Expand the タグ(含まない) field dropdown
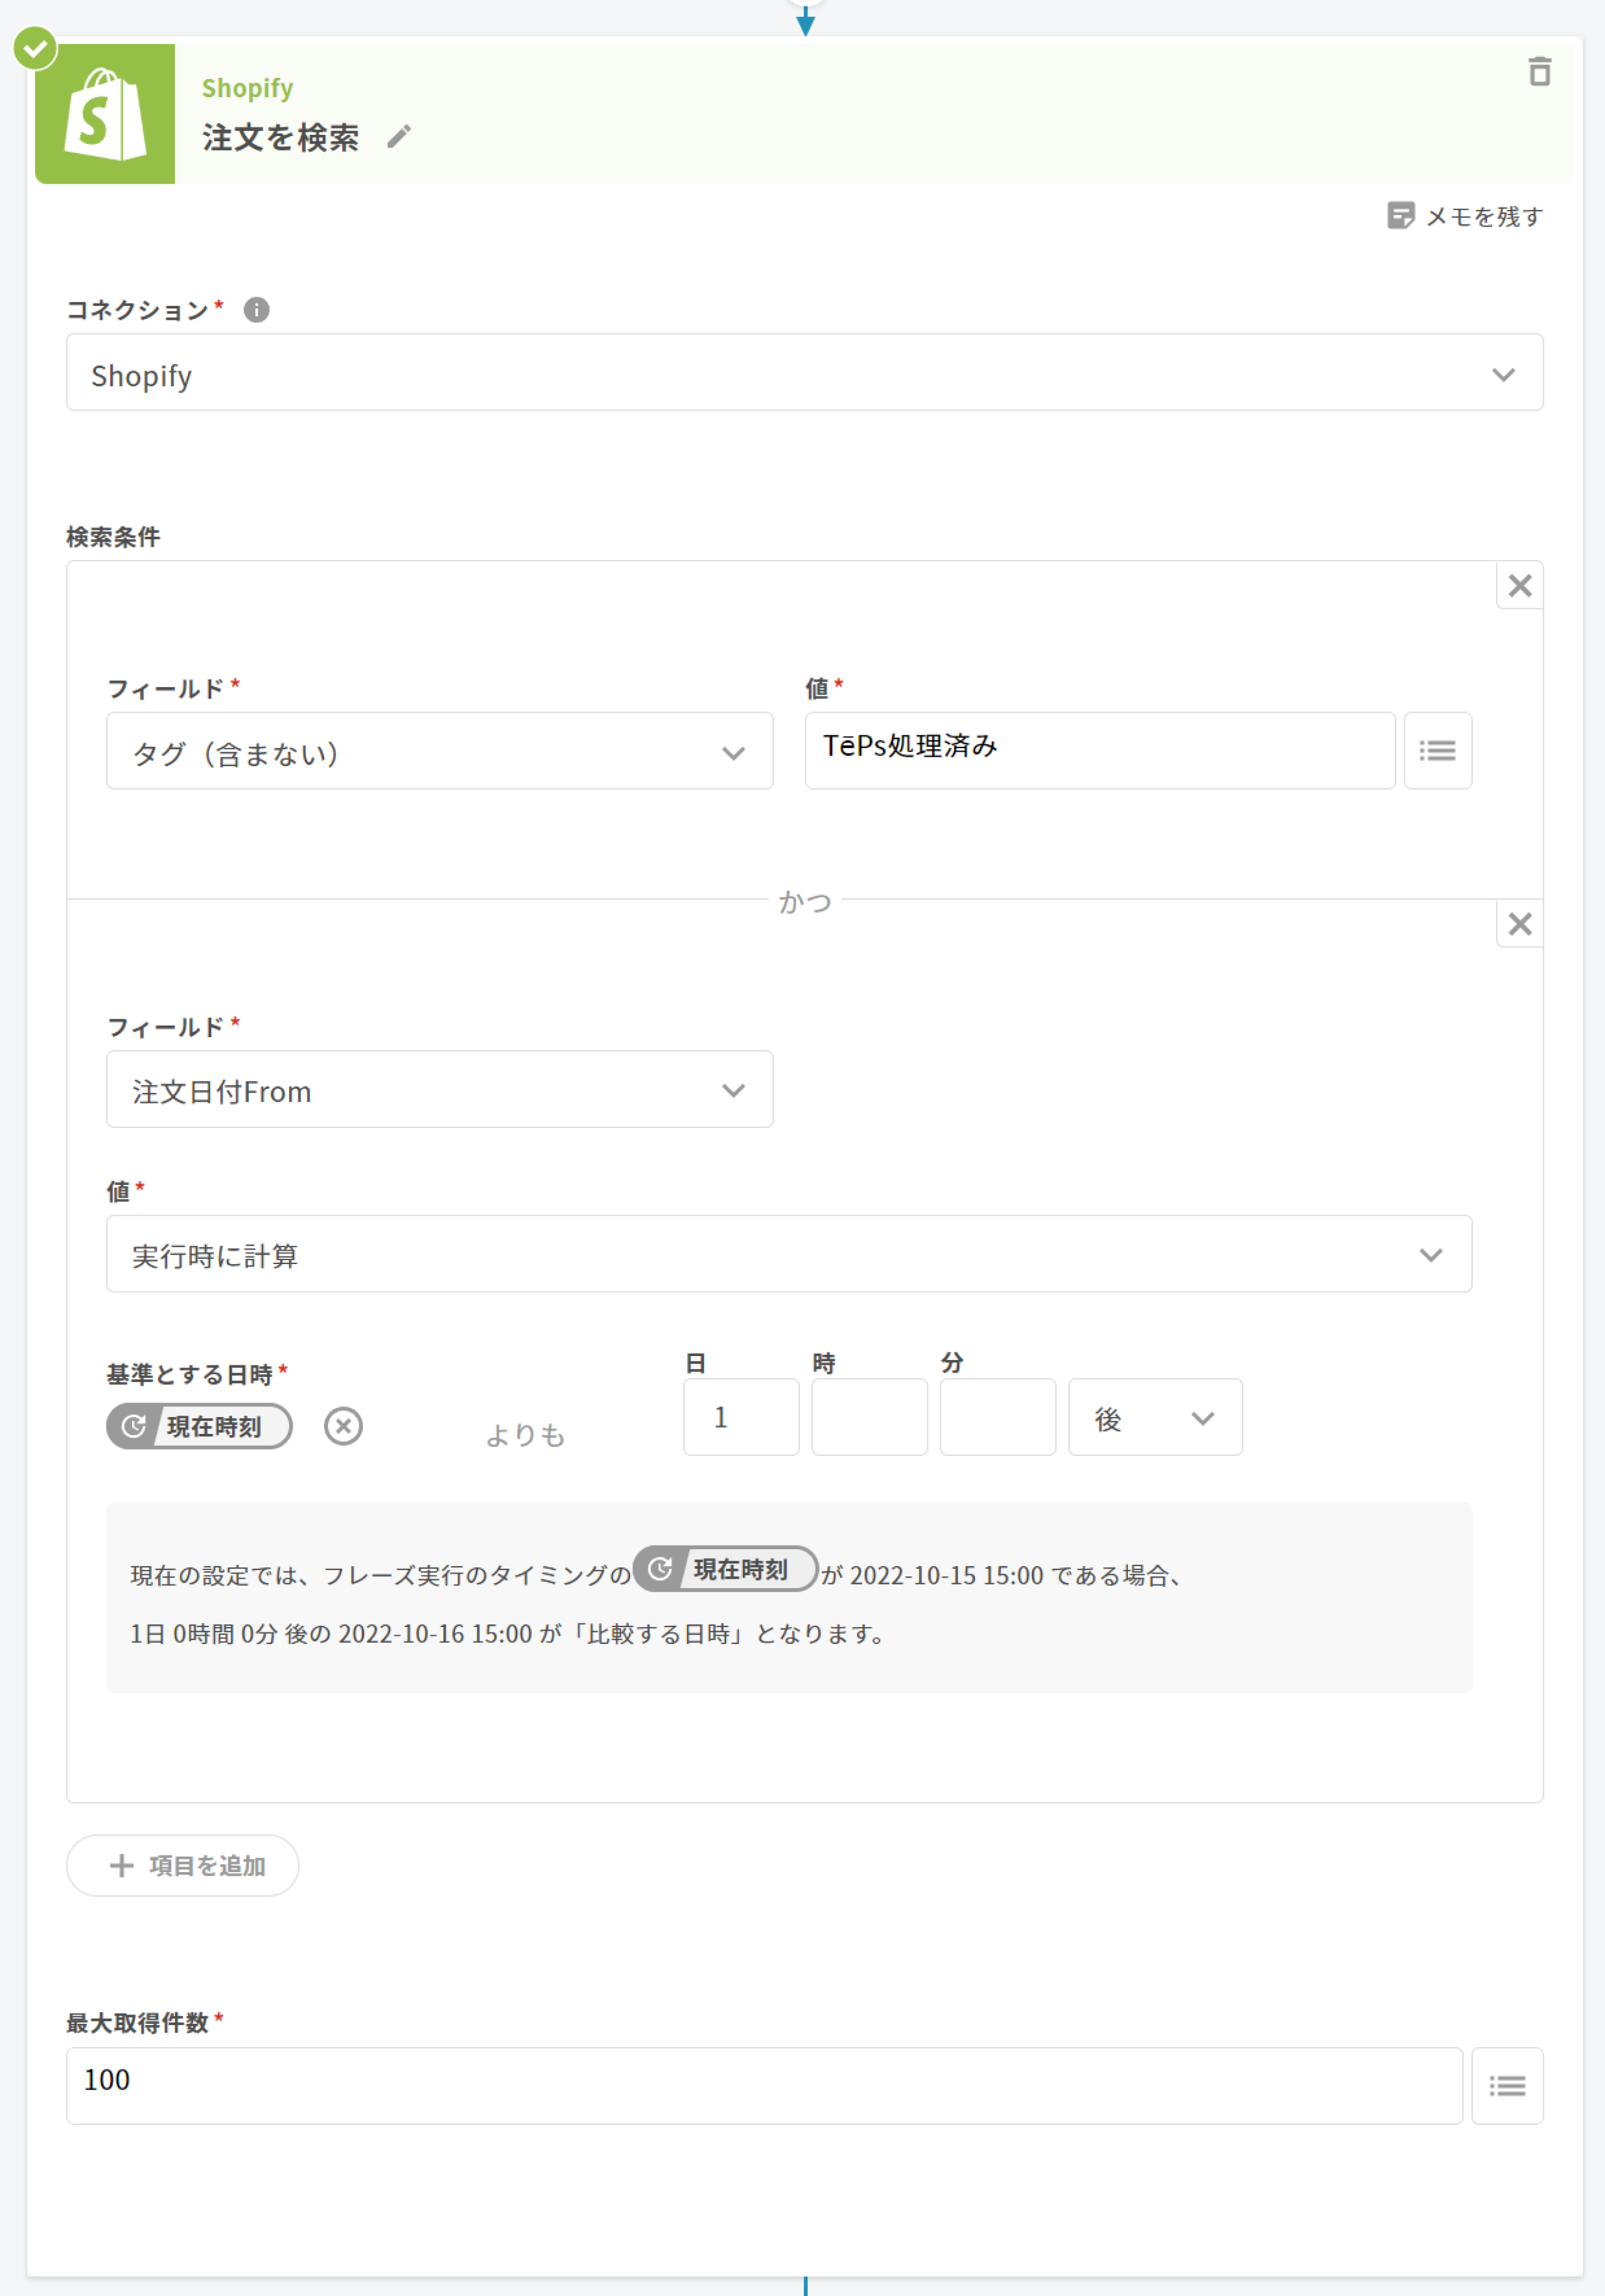 (x=439, y=752)
